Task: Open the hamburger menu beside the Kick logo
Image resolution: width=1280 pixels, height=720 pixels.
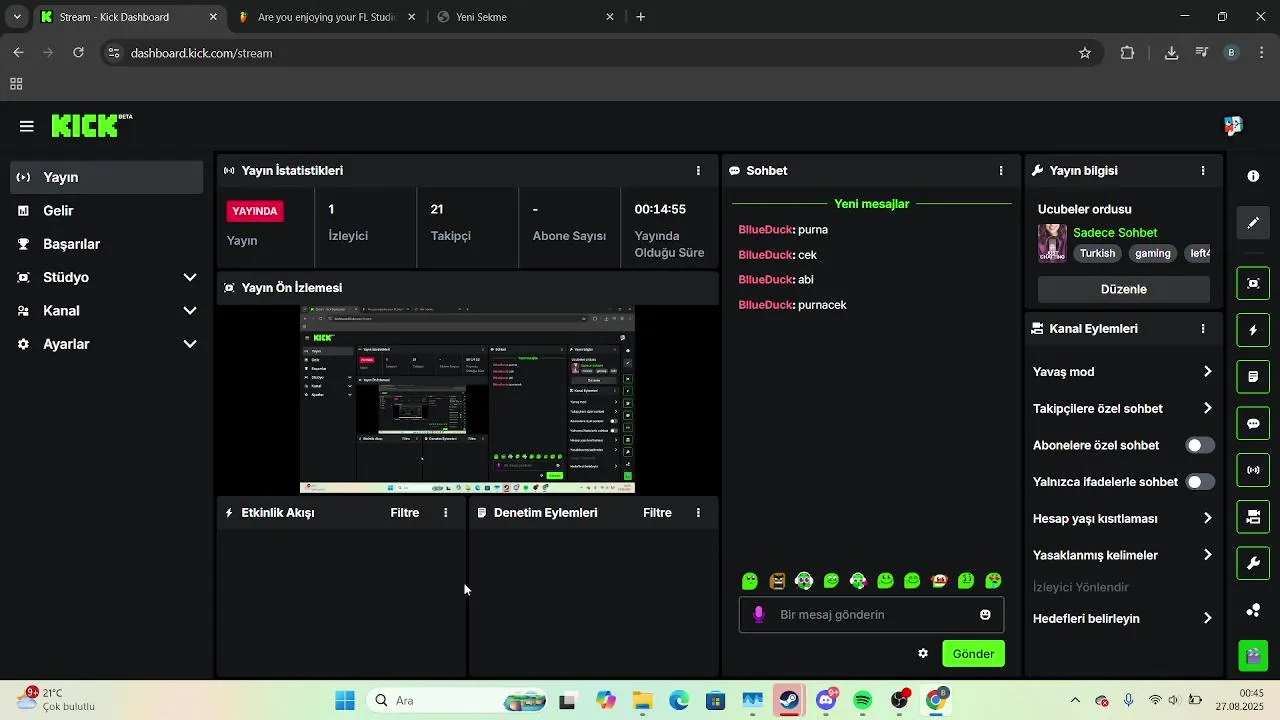Action: [27, 126]
